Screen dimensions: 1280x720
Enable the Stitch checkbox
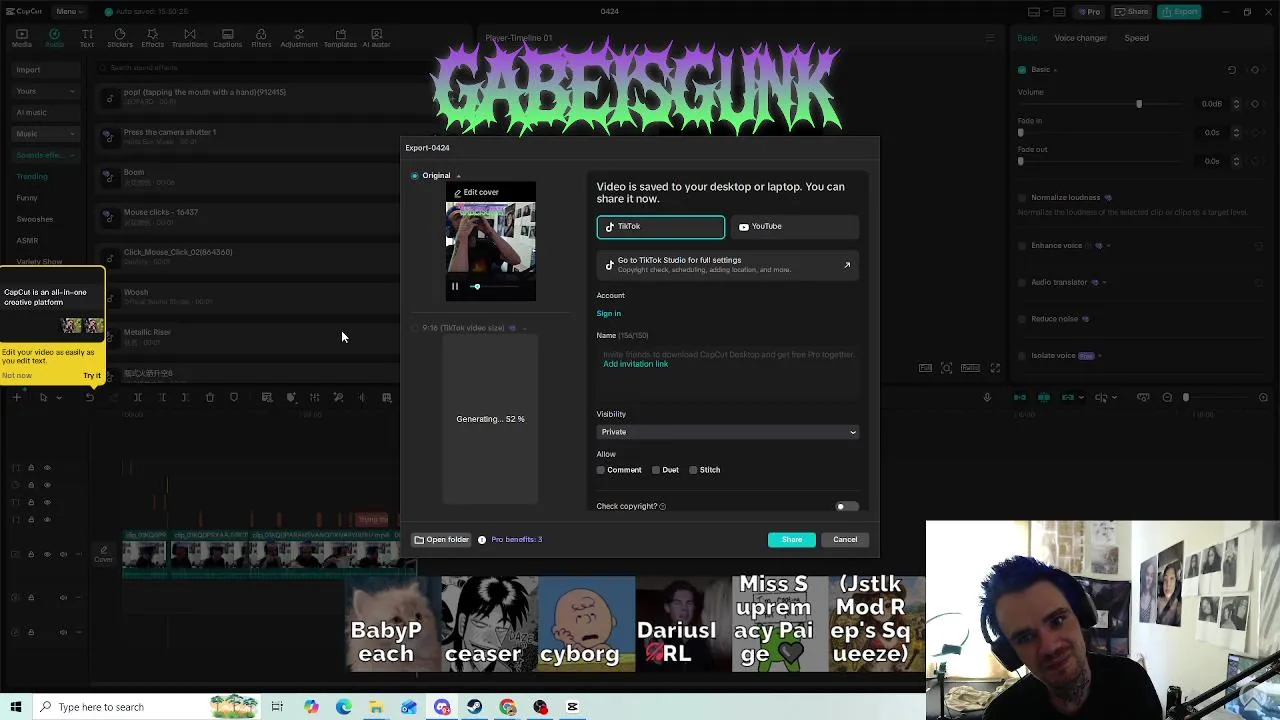click(693, 470)
